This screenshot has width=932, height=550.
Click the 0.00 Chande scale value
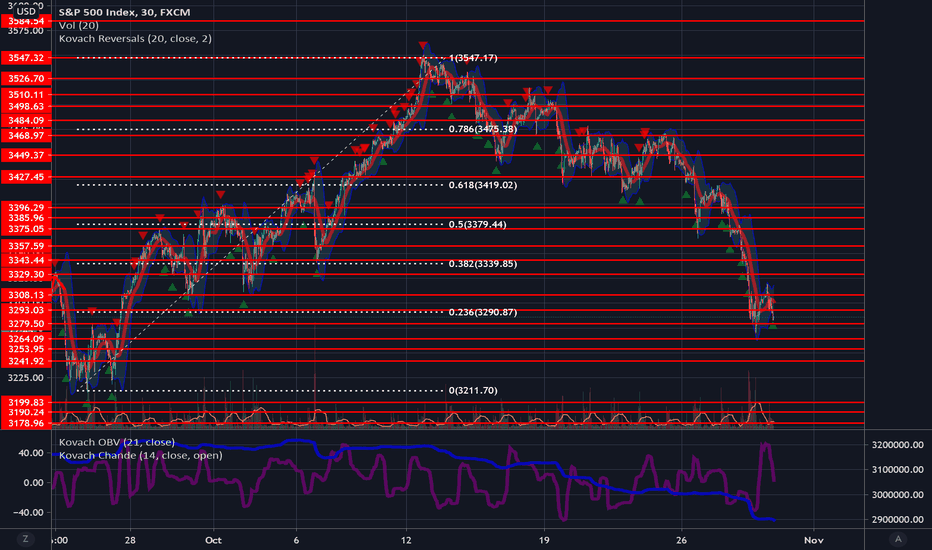point(33,482)
